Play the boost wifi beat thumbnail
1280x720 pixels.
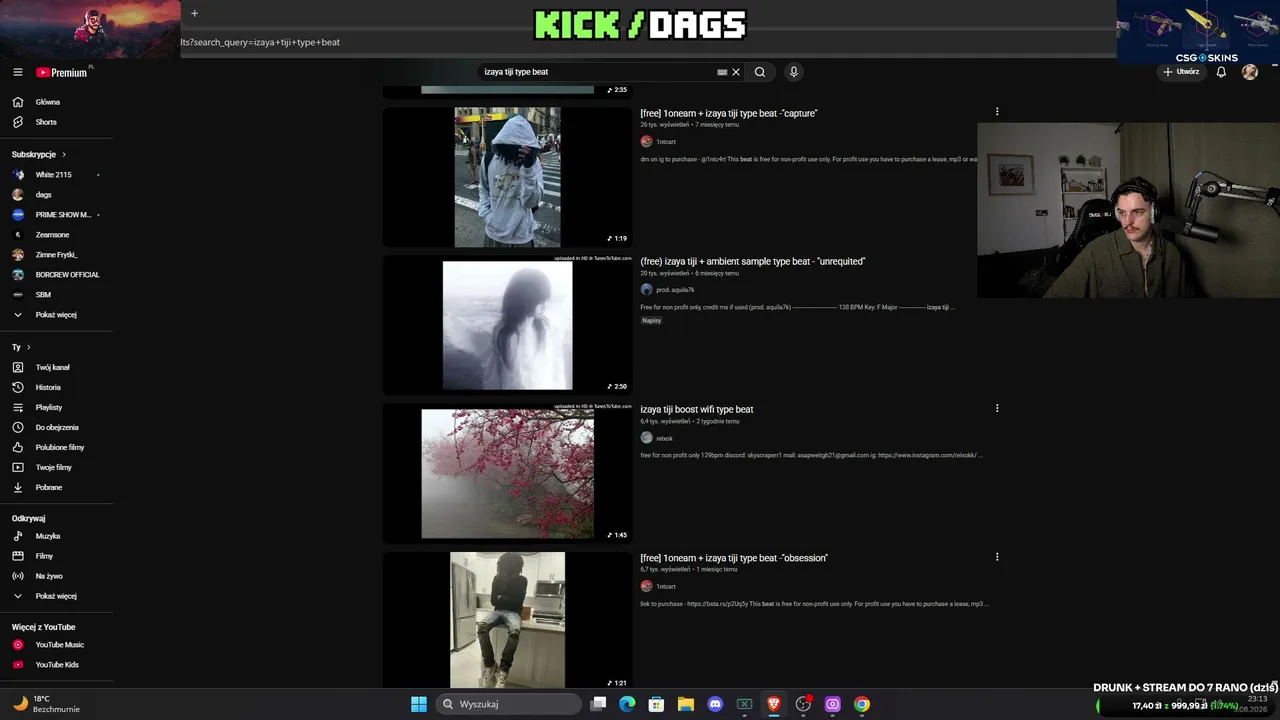[x=507, y=473]
